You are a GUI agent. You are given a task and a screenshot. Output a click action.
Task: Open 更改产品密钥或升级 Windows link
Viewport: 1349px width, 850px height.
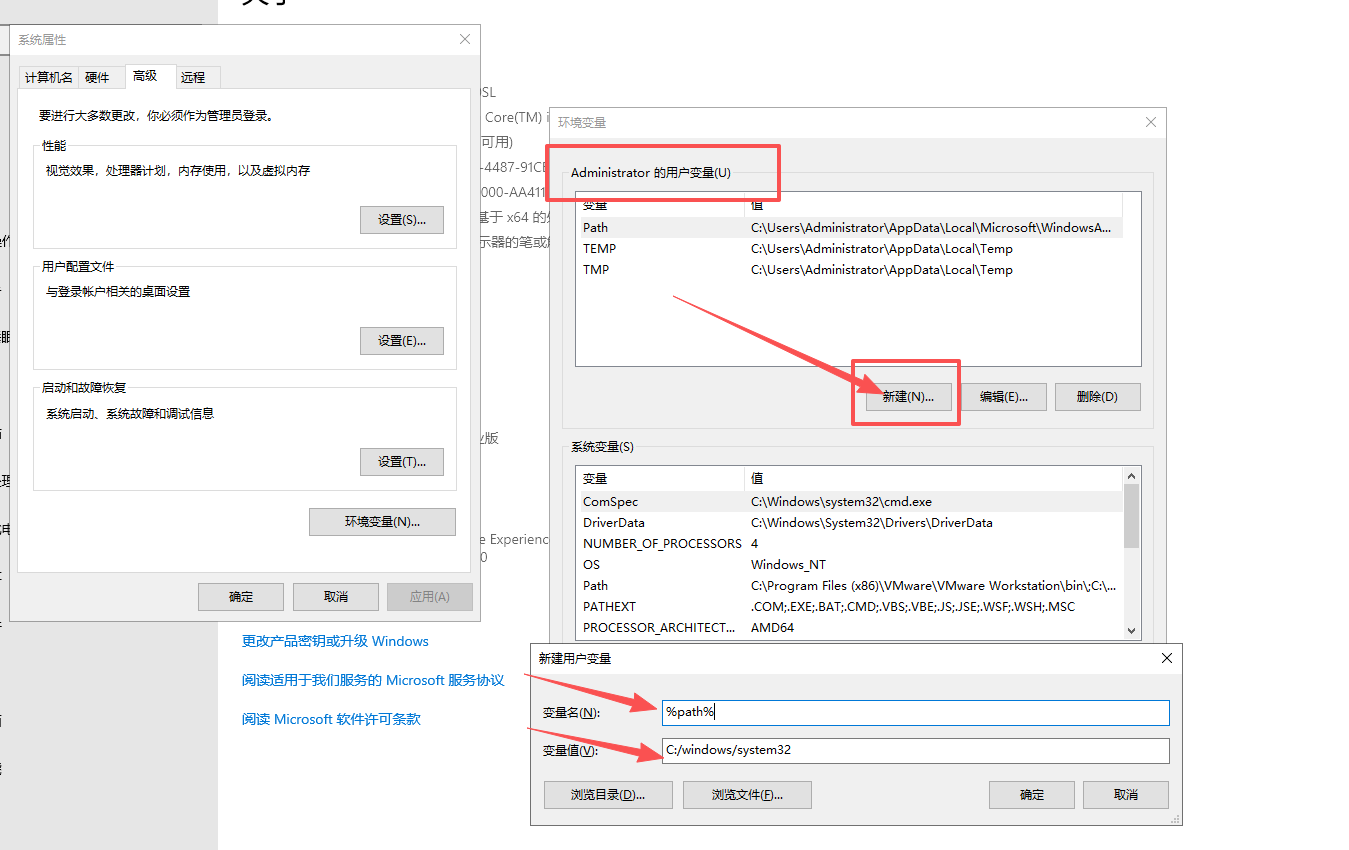(335, 642)
